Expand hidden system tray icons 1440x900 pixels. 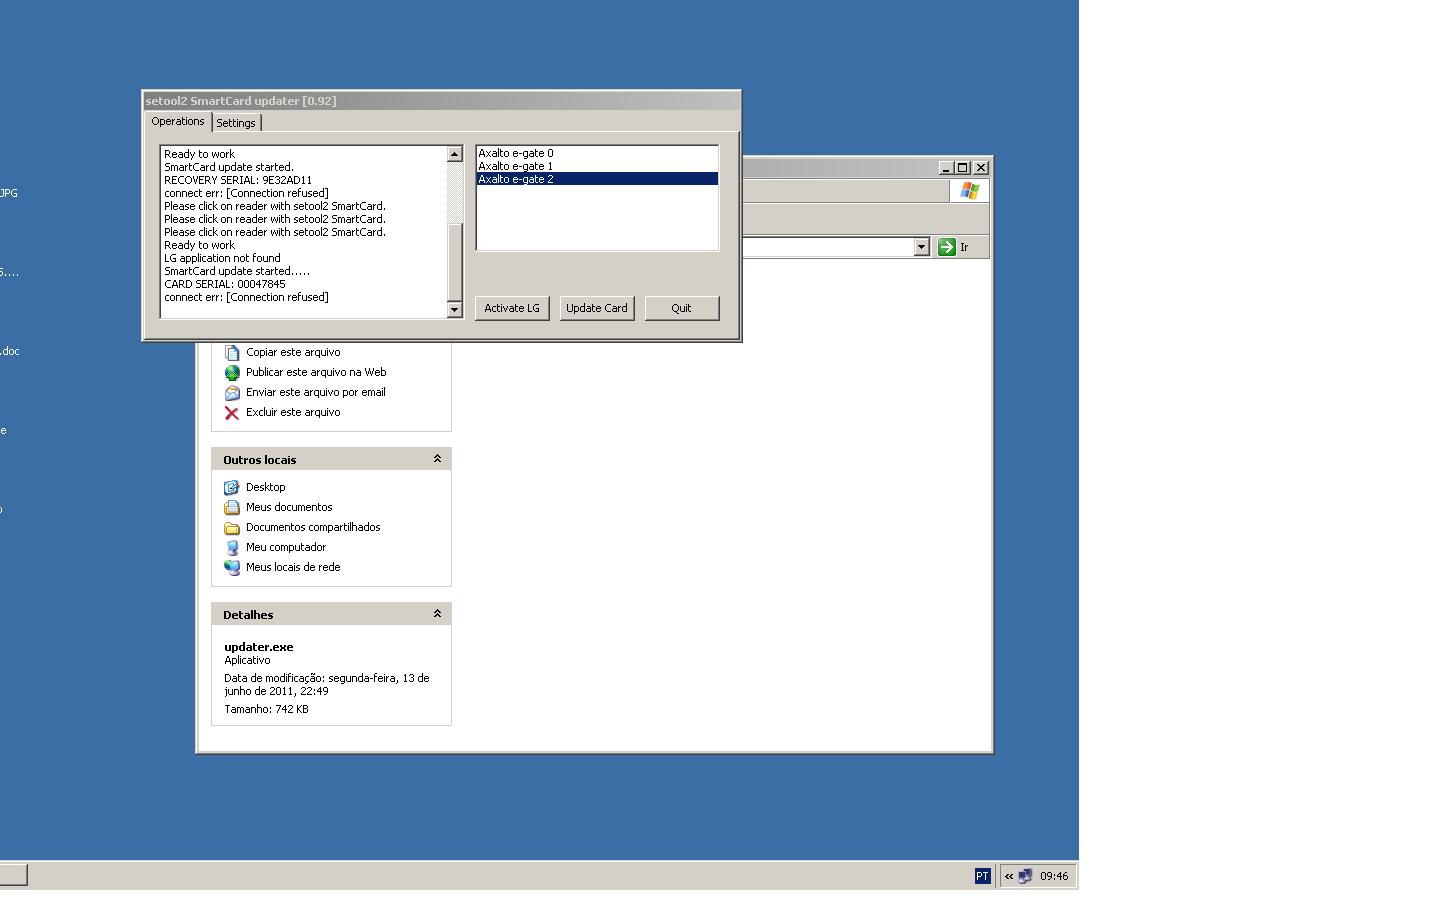point(1009,876)
